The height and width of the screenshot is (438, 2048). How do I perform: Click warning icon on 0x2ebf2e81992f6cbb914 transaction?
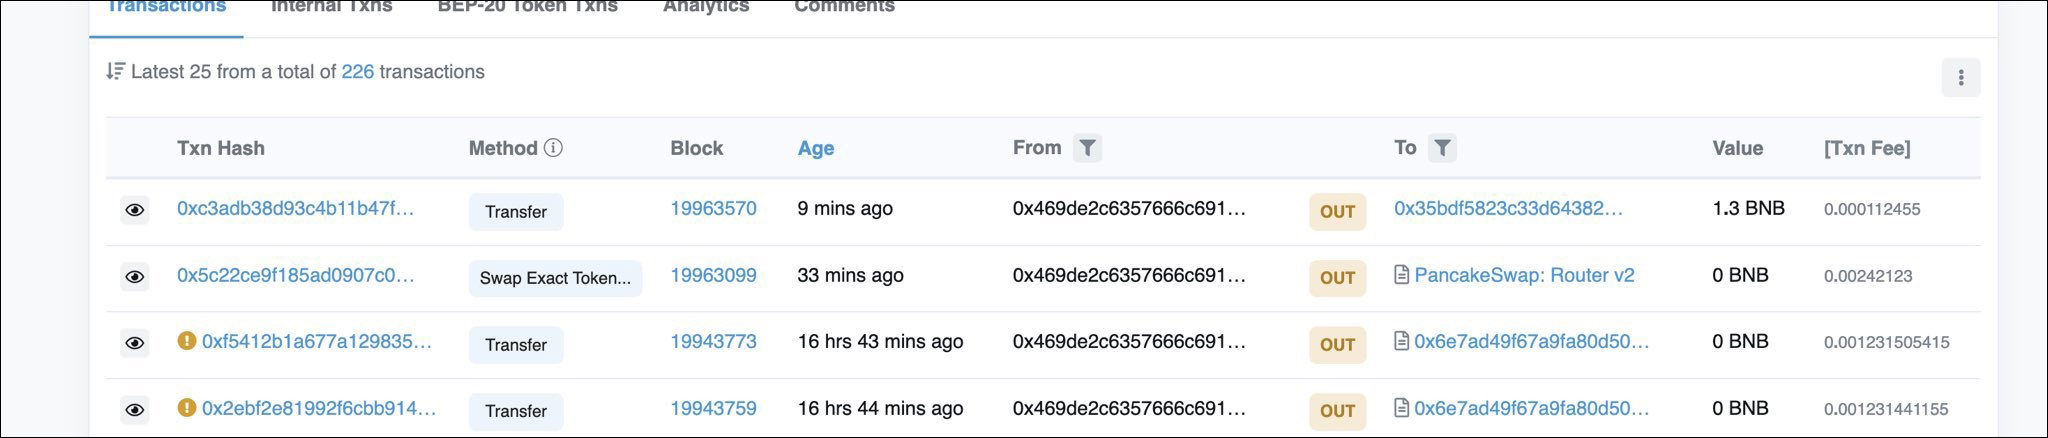tap(186, 408)
